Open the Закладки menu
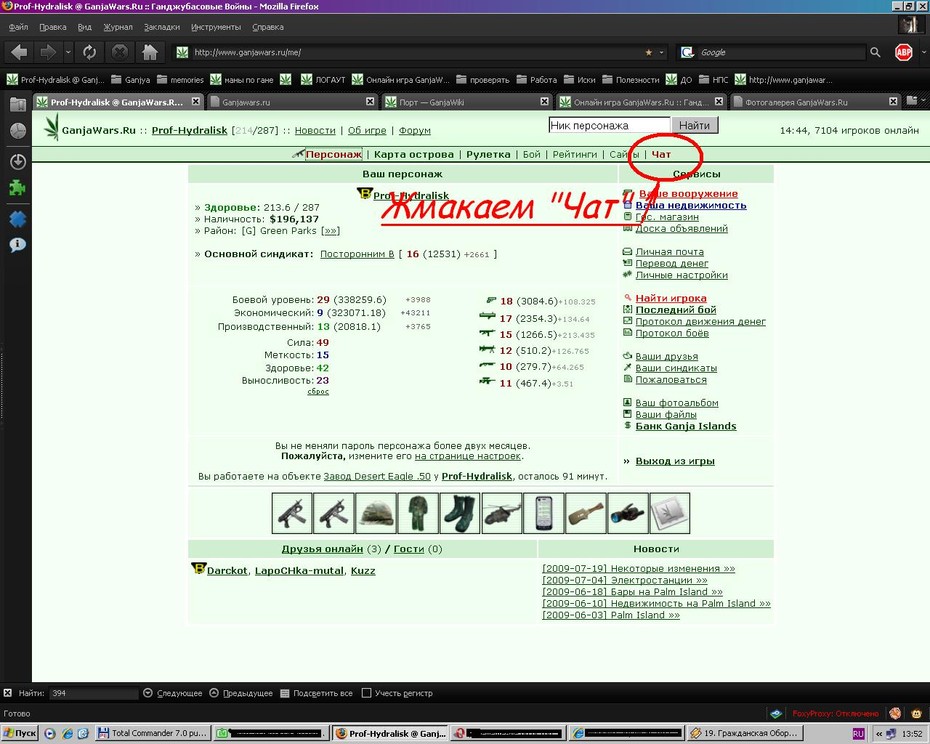Image resolution: width=930 pixels, height=744 pixels. click(161, 27)
